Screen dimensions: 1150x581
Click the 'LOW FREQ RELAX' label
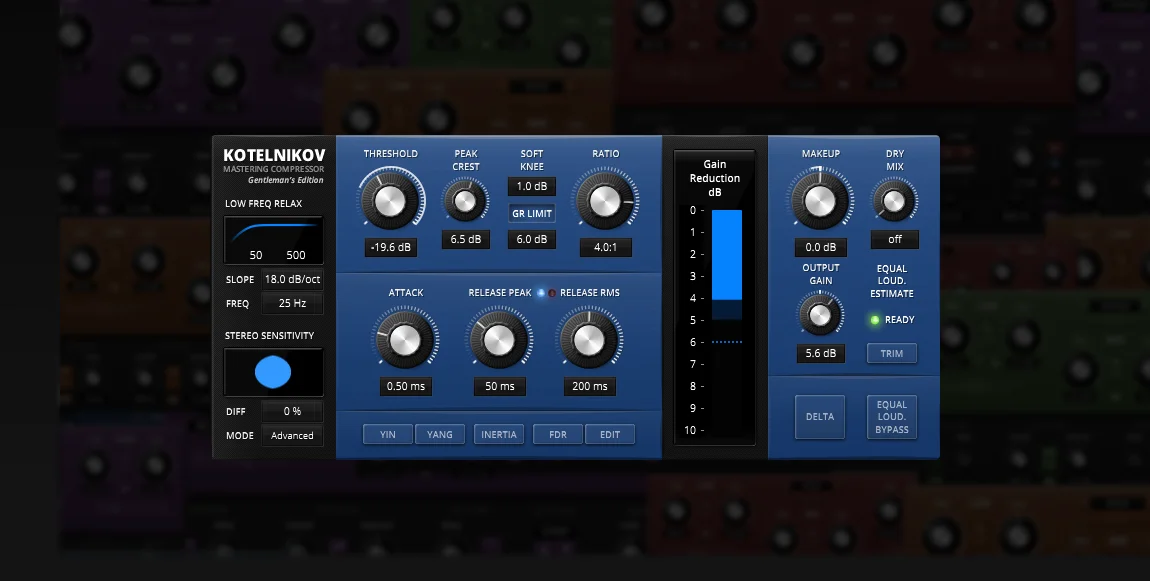click(x=263, y=203)
